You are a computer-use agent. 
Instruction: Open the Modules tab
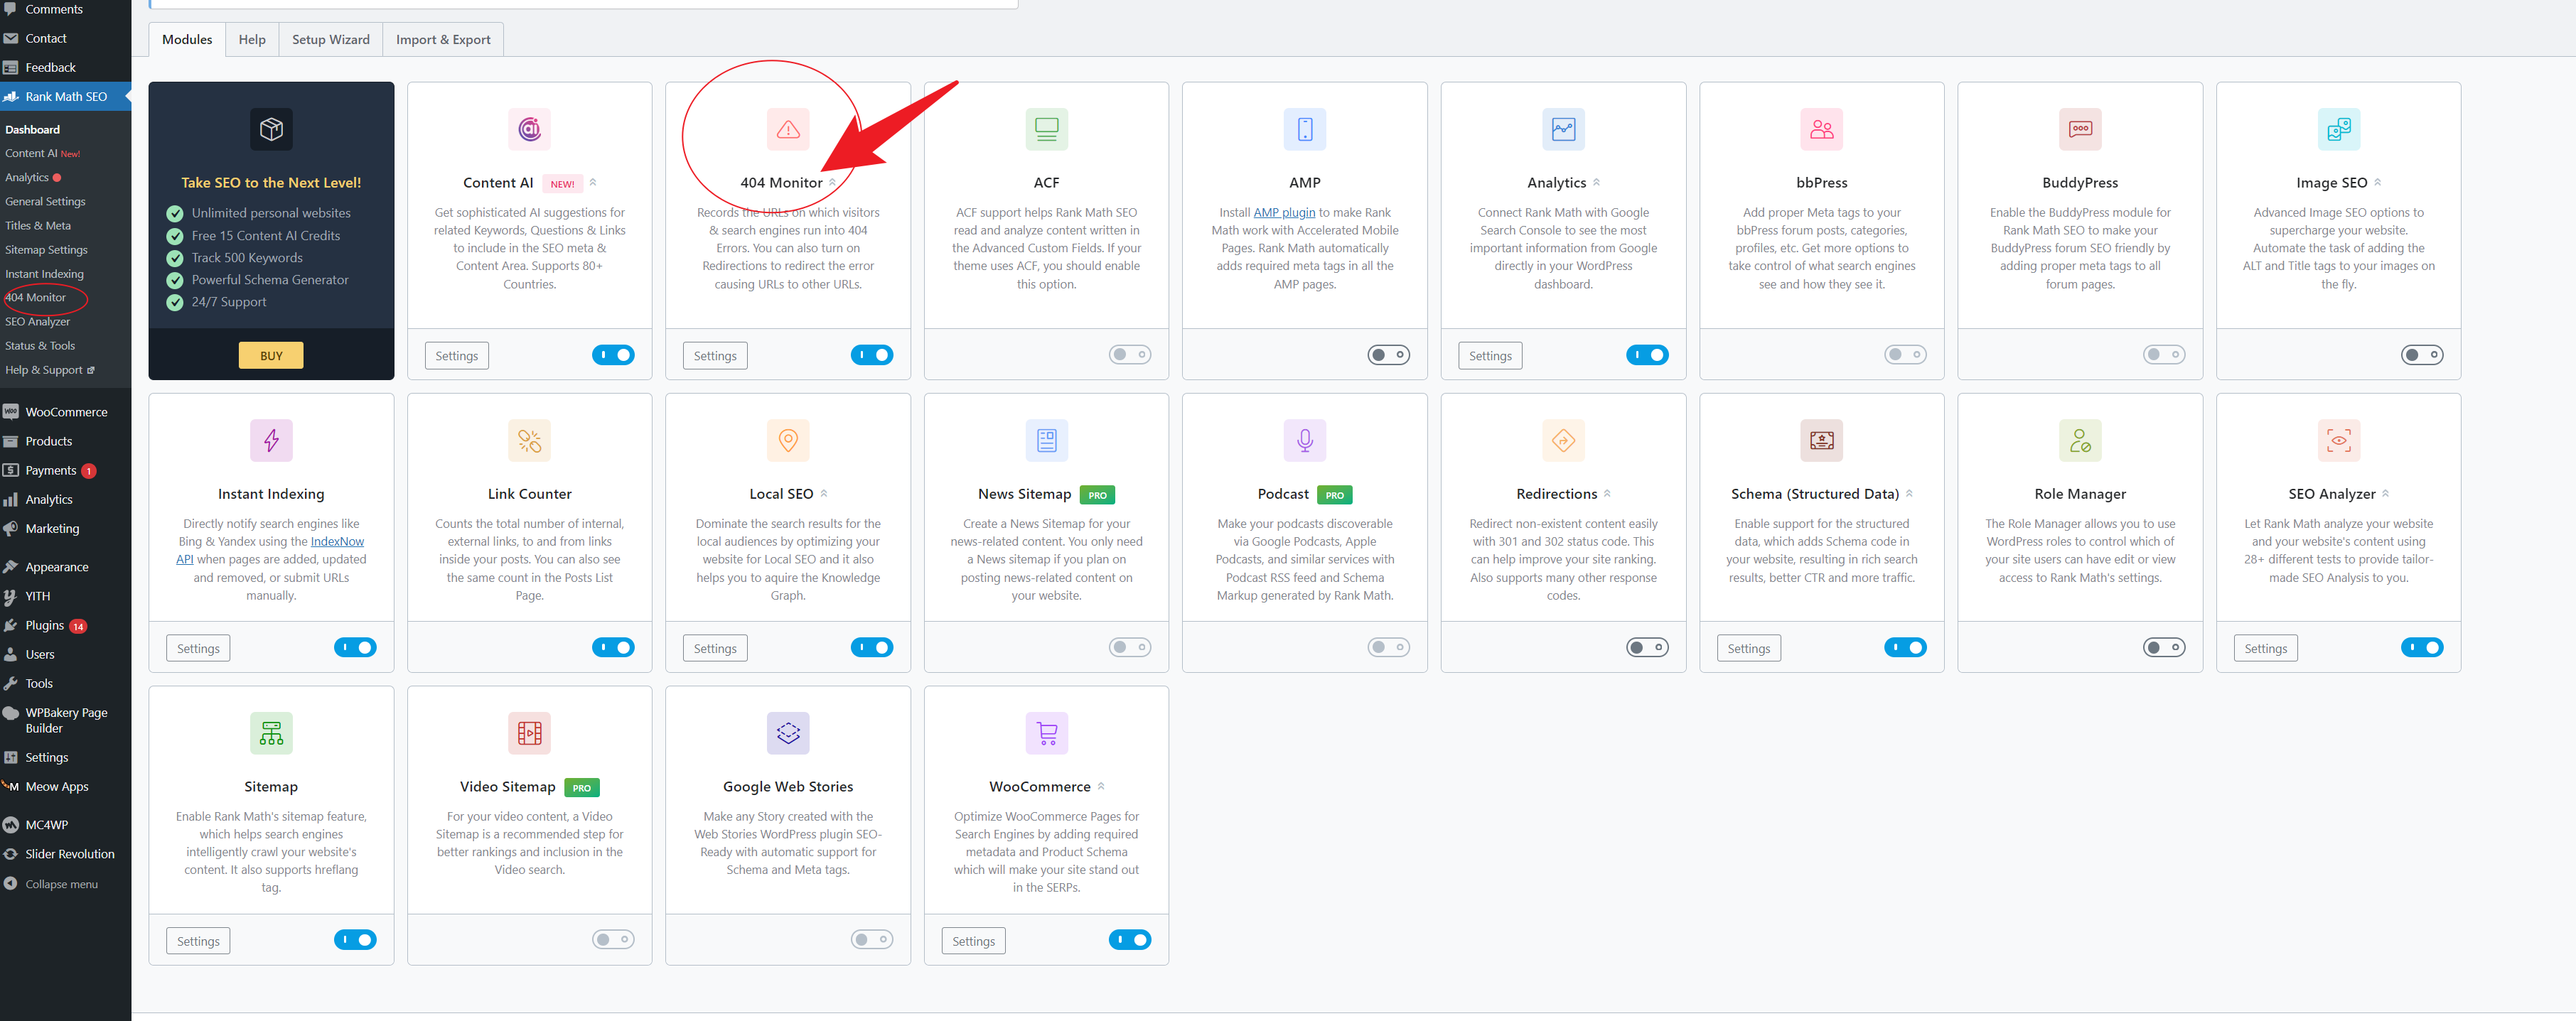[x=187, y=38]
